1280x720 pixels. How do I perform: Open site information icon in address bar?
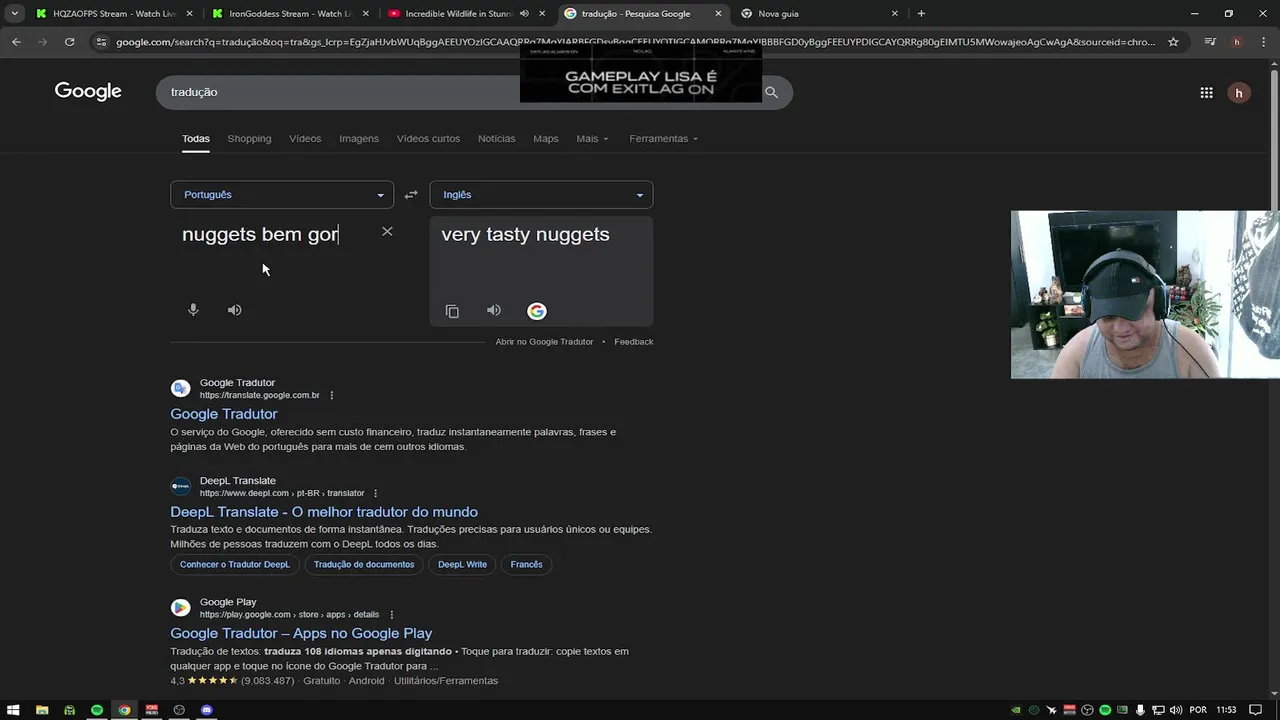(x=100, y=42)
